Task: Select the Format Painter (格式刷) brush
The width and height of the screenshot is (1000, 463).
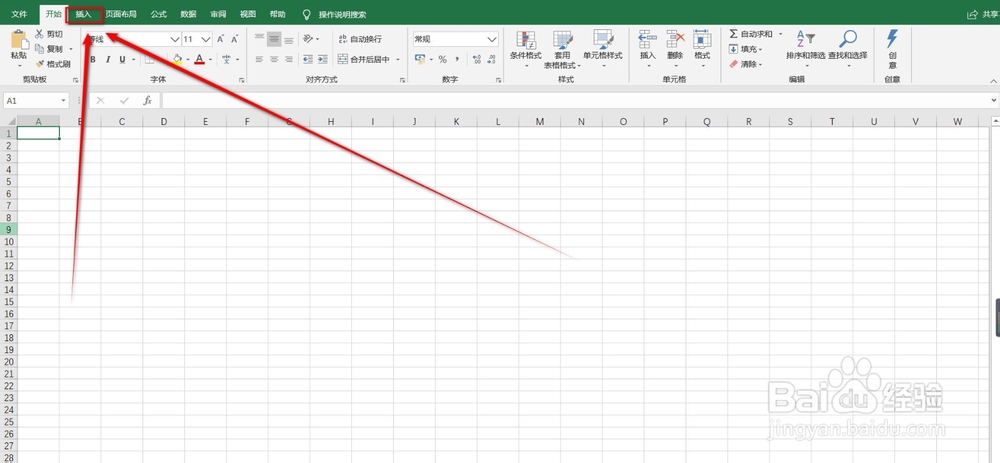Action: coord(40,64)
